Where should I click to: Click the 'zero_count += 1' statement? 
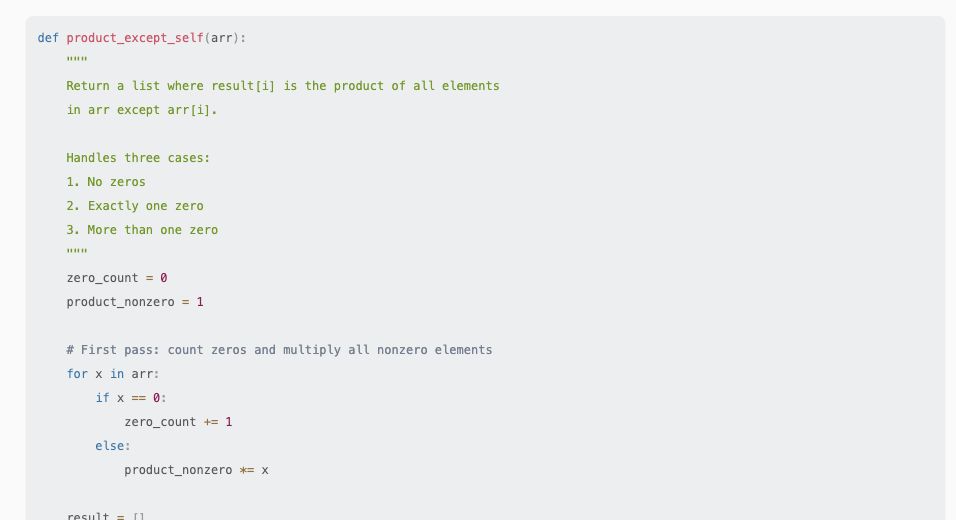(x=178, y=422)
